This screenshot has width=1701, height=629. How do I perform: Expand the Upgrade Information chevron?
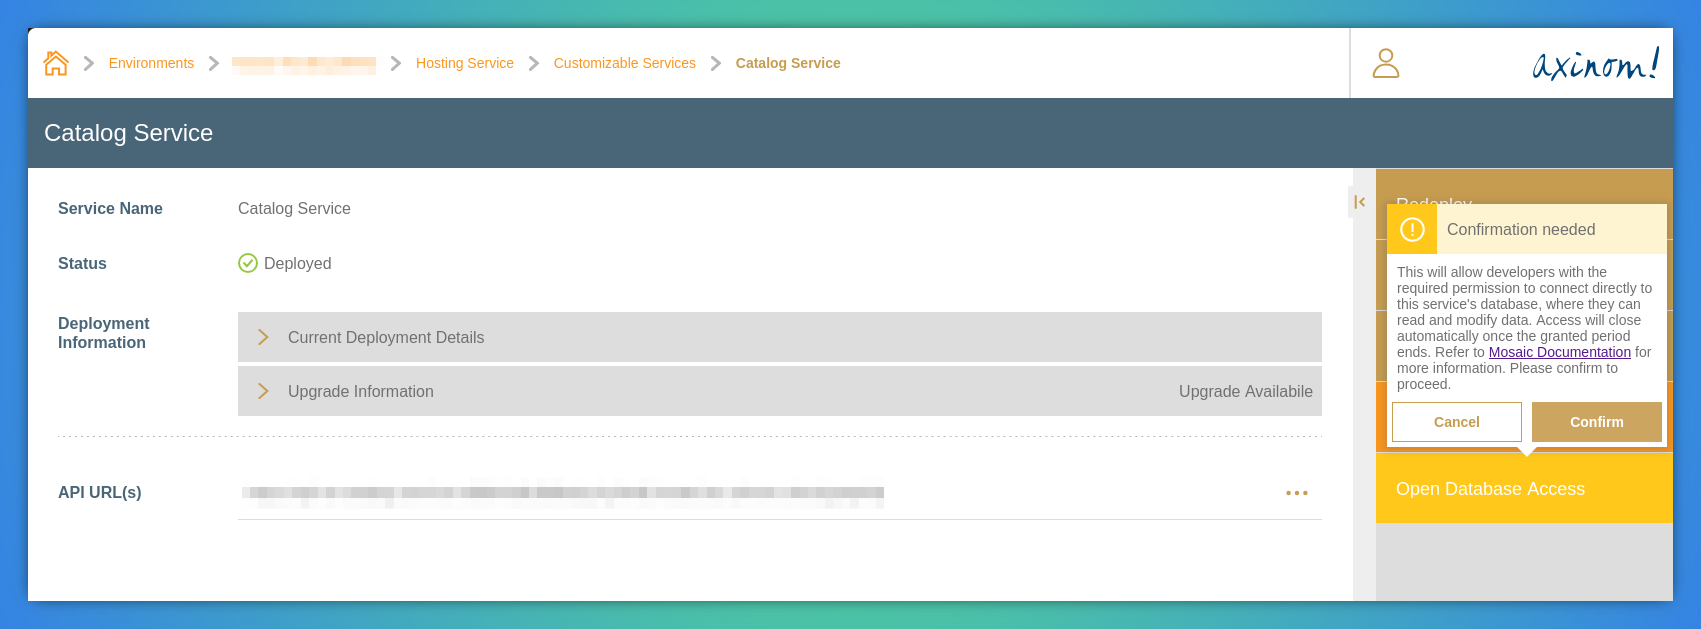(x=263, y=391)
